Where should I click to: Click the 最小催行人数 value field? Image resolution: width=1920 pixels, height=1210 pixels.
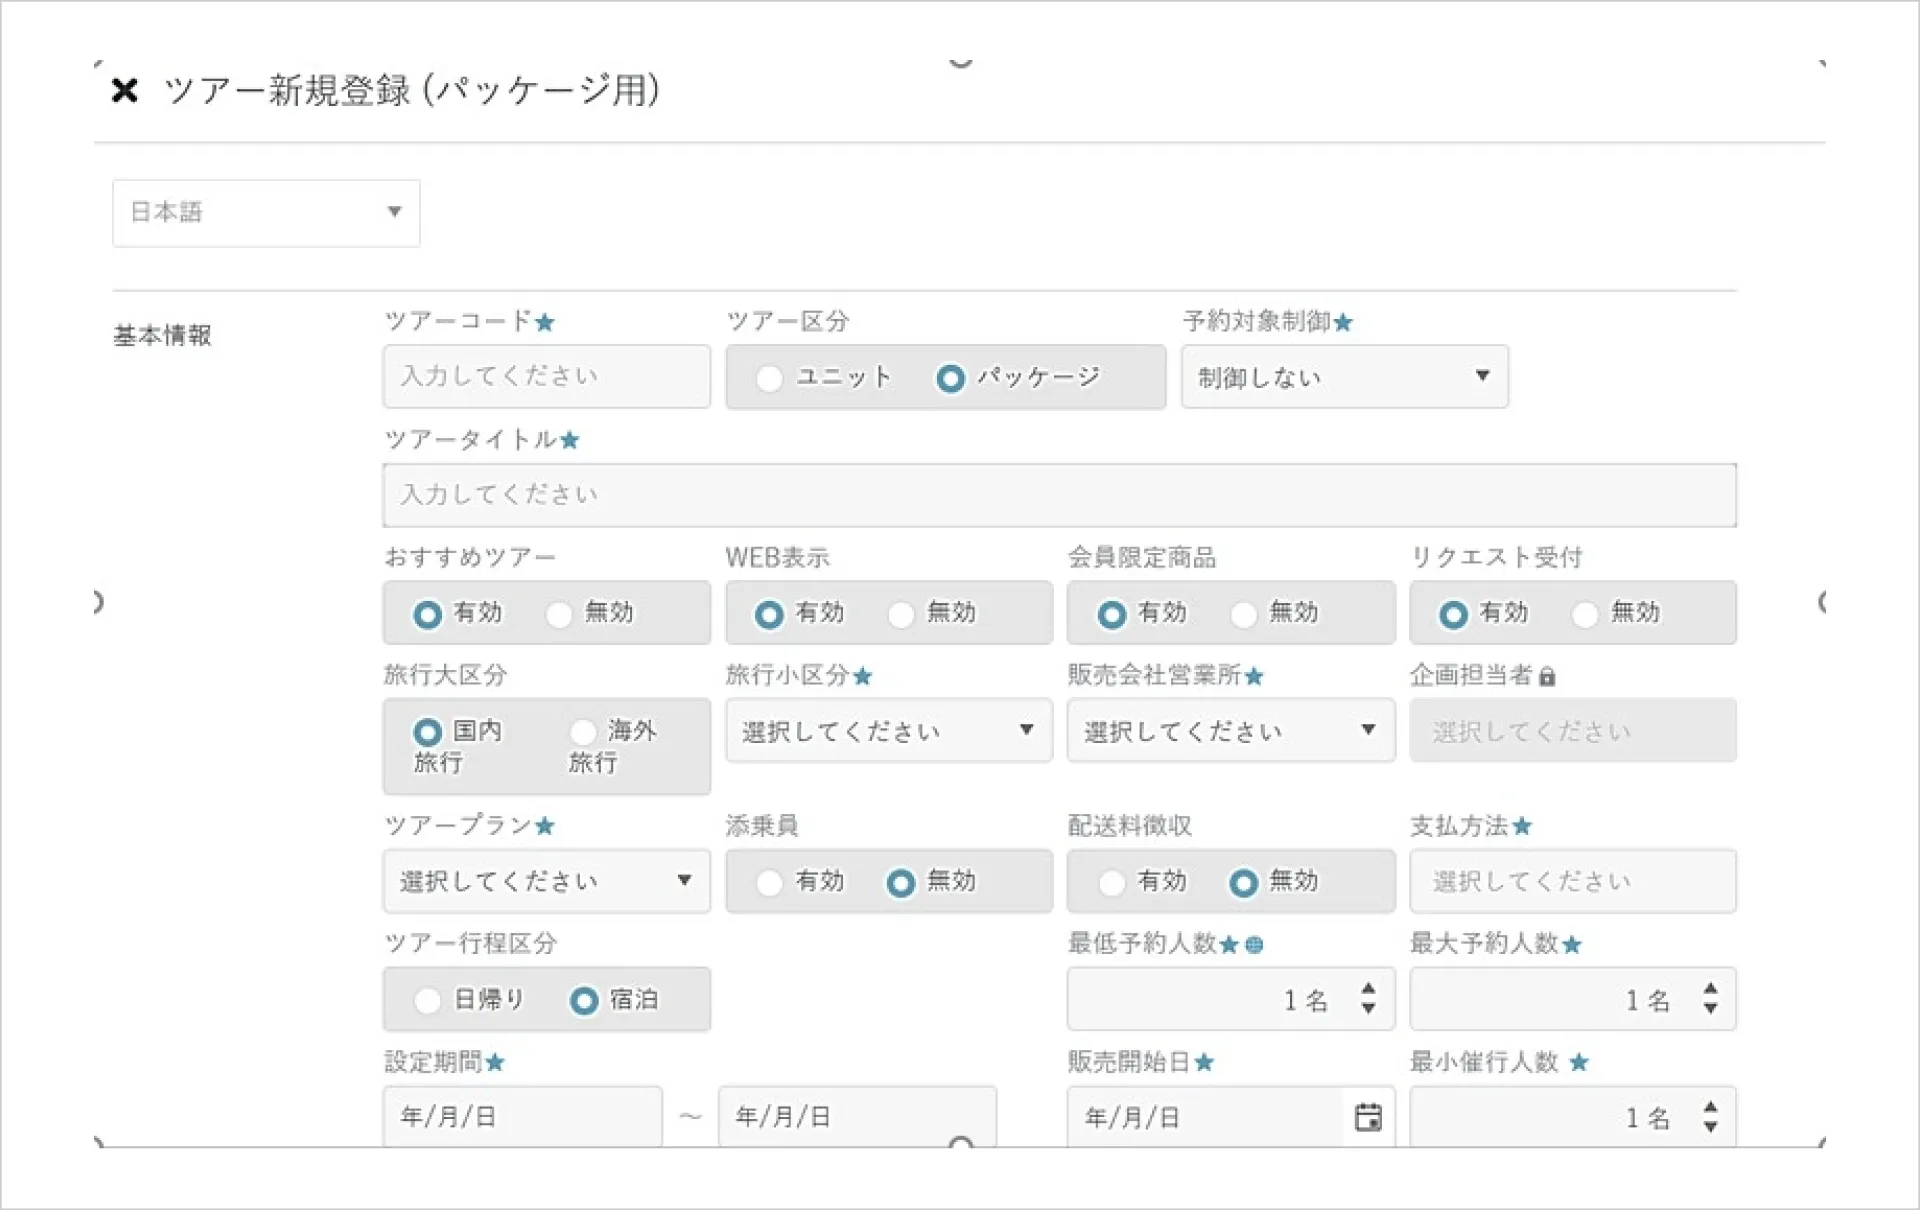coord(1572,1117)
